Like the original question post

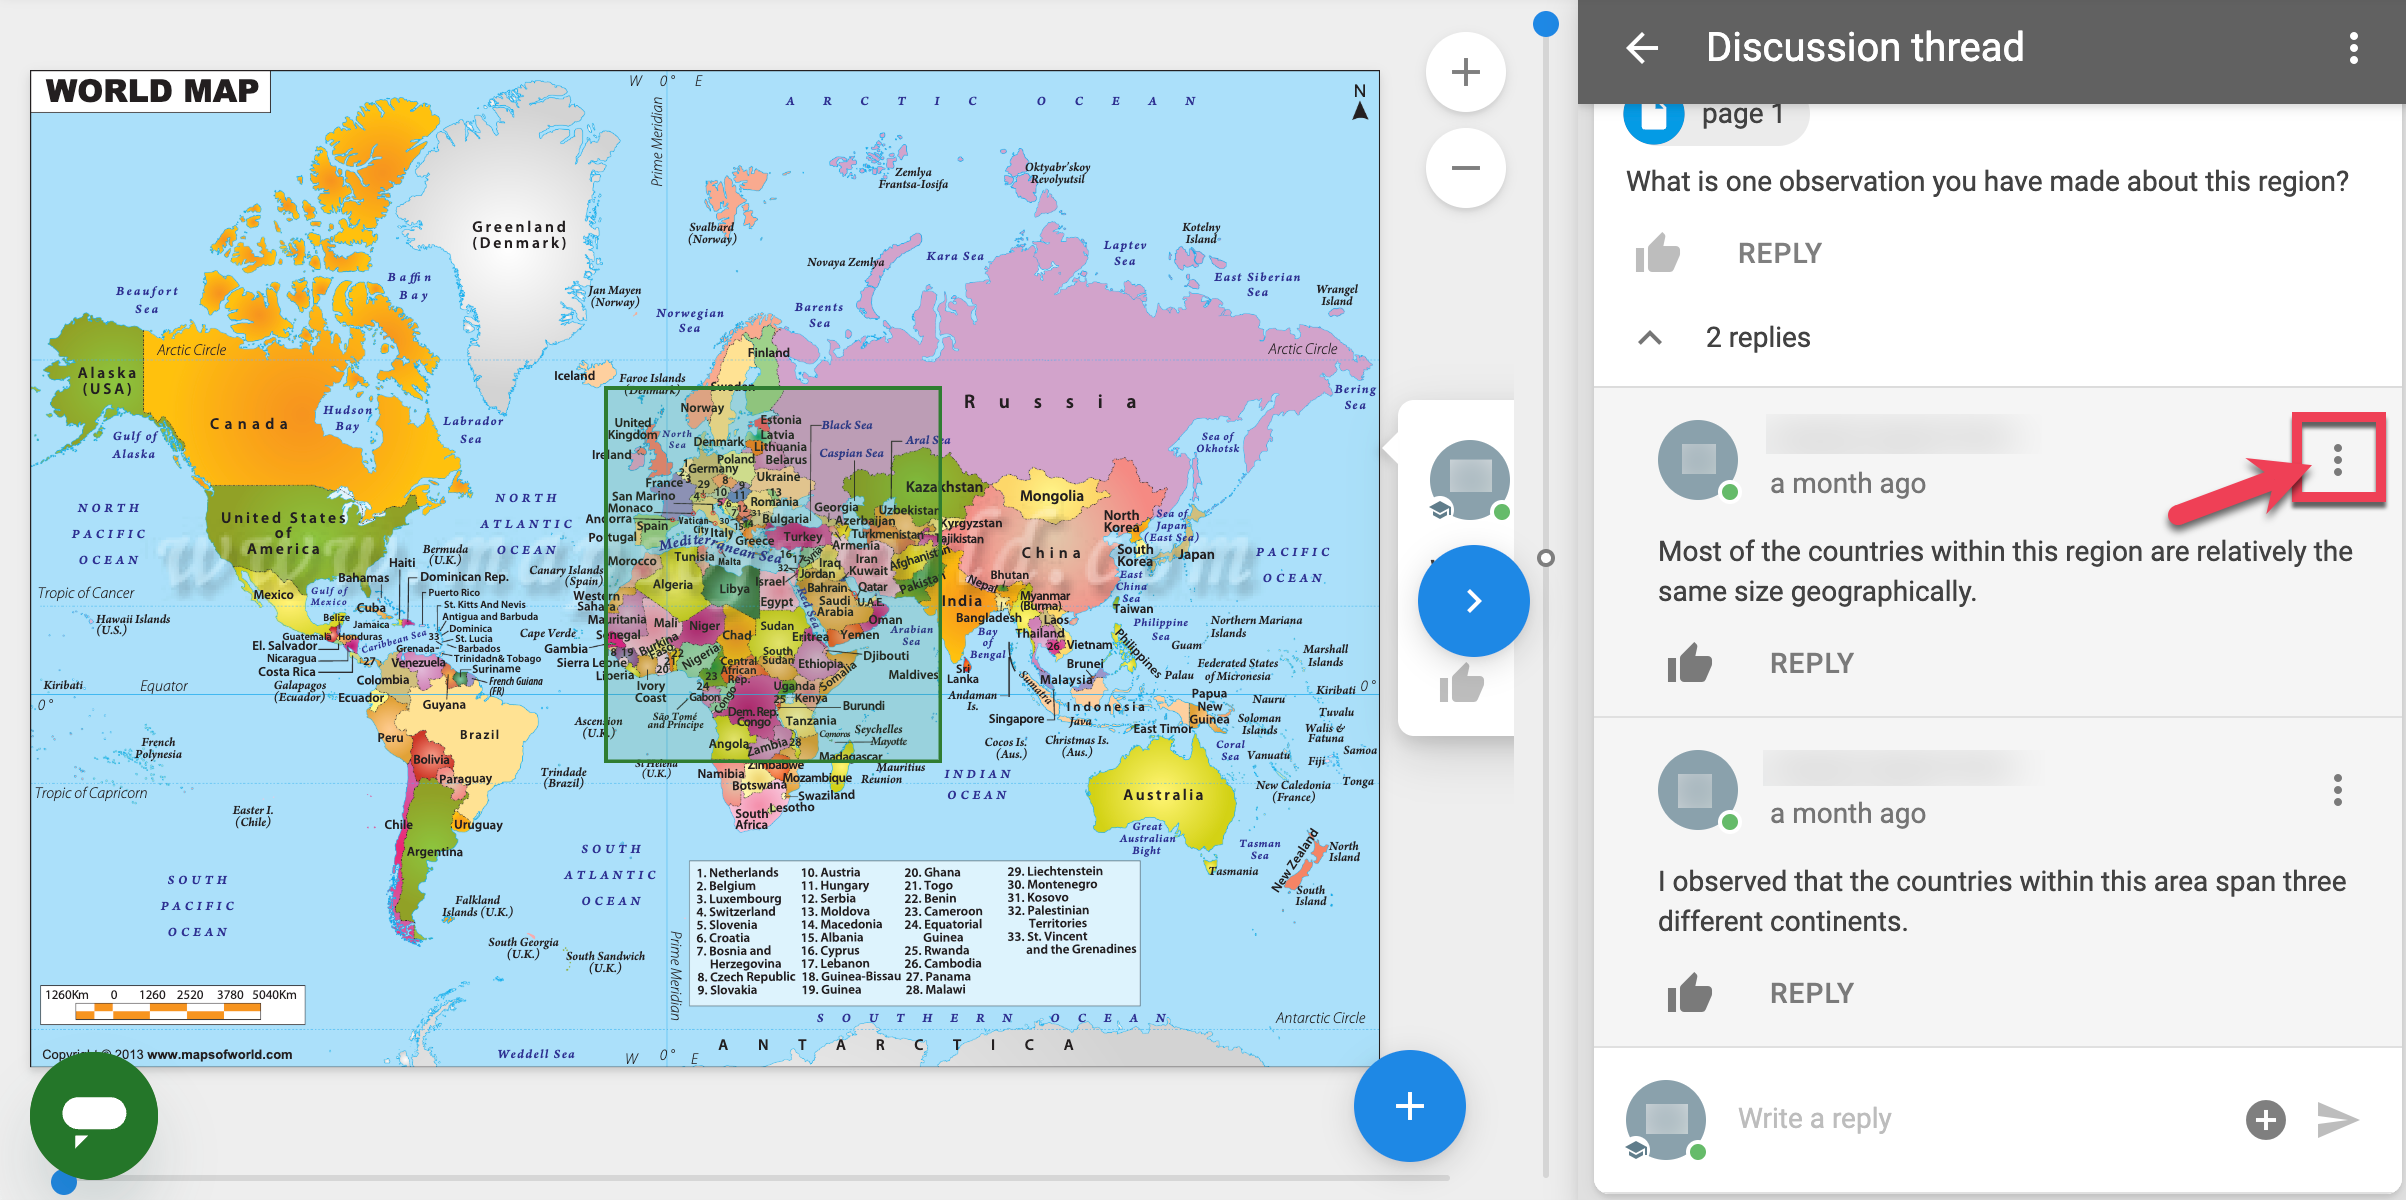click(1657, 253)
